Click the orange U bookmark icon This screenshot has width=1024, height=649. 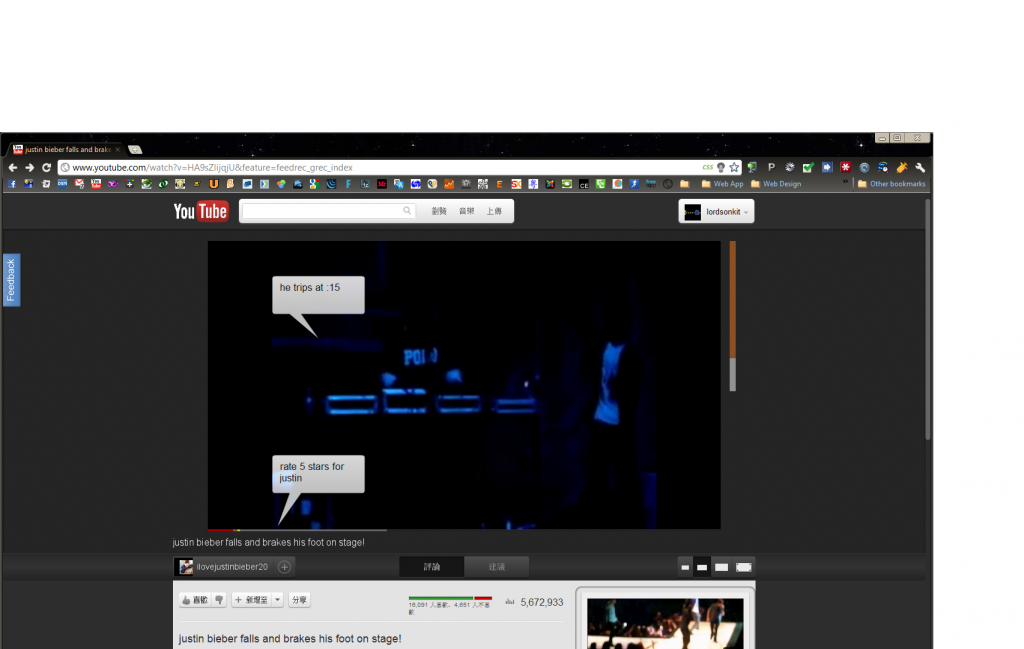[x=214, y=184]
